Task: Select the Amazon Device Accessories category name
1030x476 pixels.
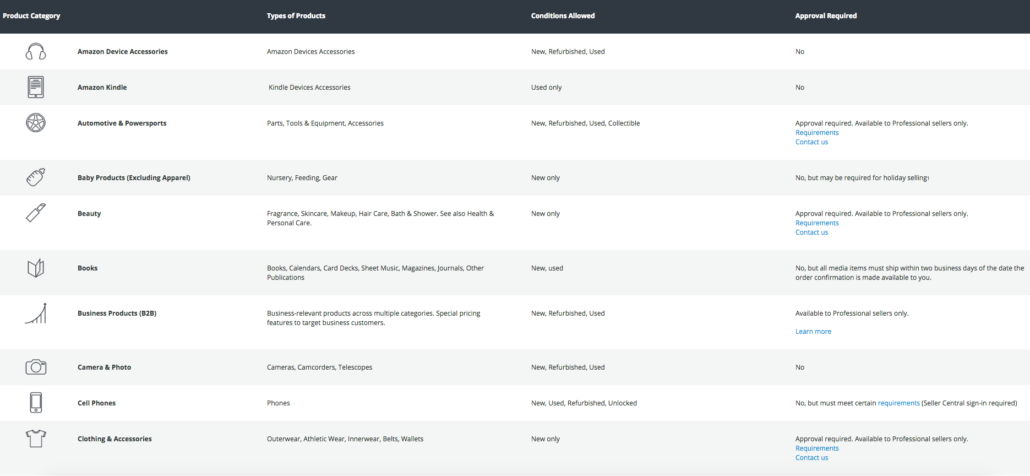Action: (122, 51)
